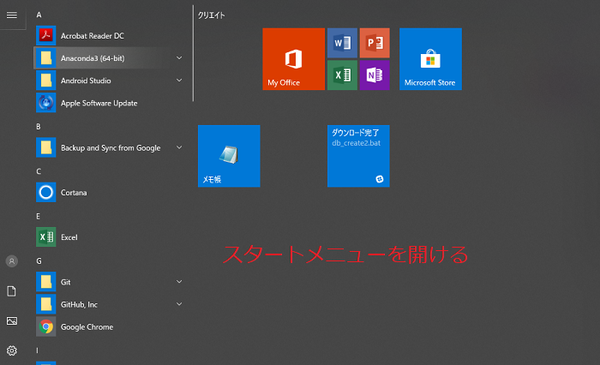Click the GitHub, Inc folder icon

46,304
